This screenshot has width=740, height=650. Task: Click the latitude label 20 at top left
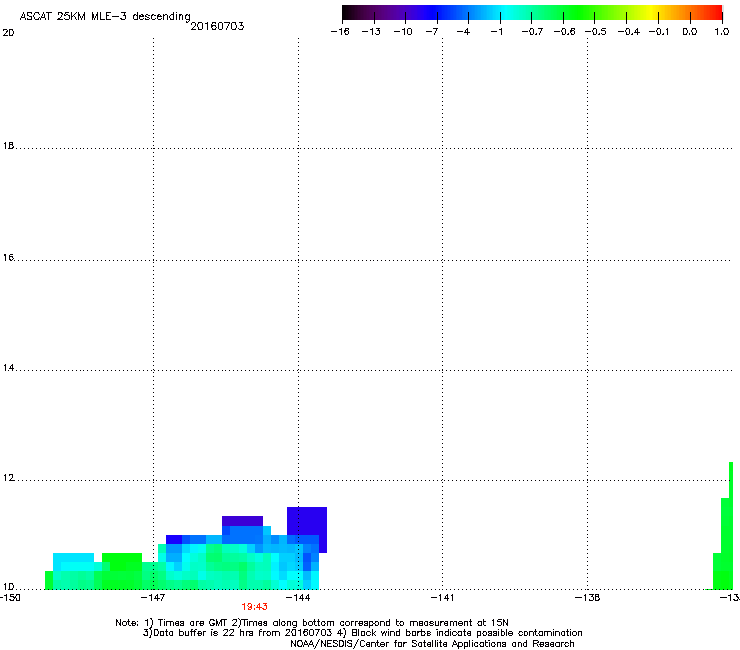point(8,33)
